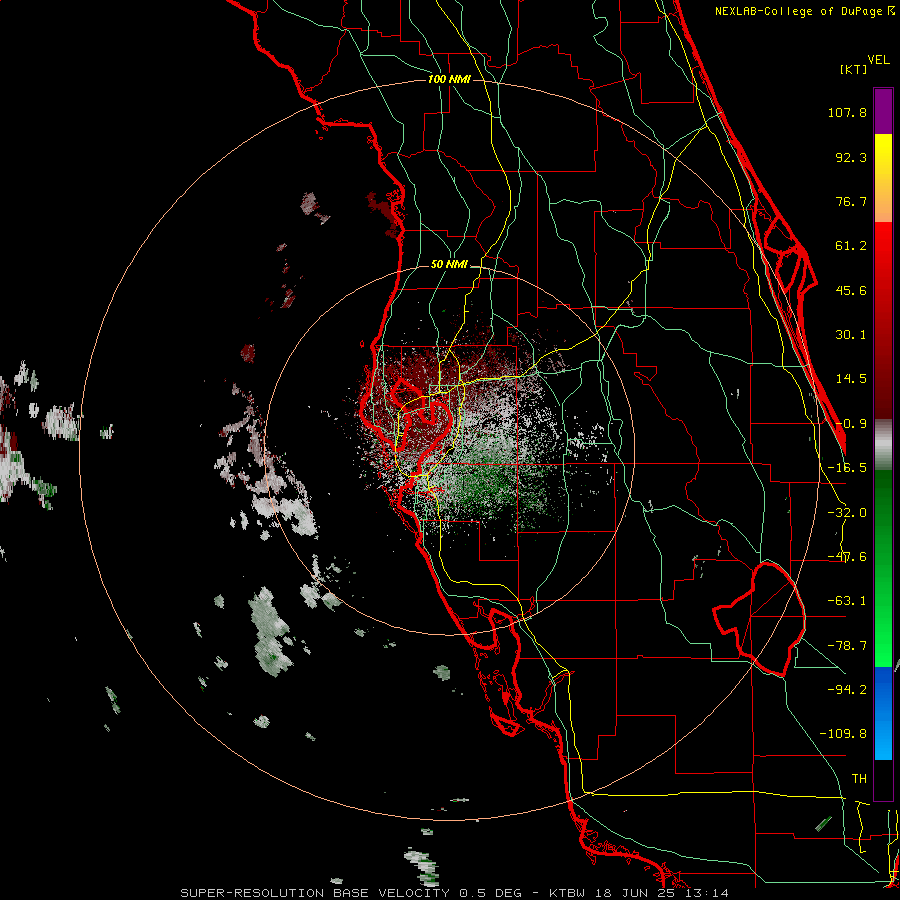Screen dimensions: 900x900
Task: Click the 50 NMI range ring label
Action: pyautogui.click(x=449, y=265)
